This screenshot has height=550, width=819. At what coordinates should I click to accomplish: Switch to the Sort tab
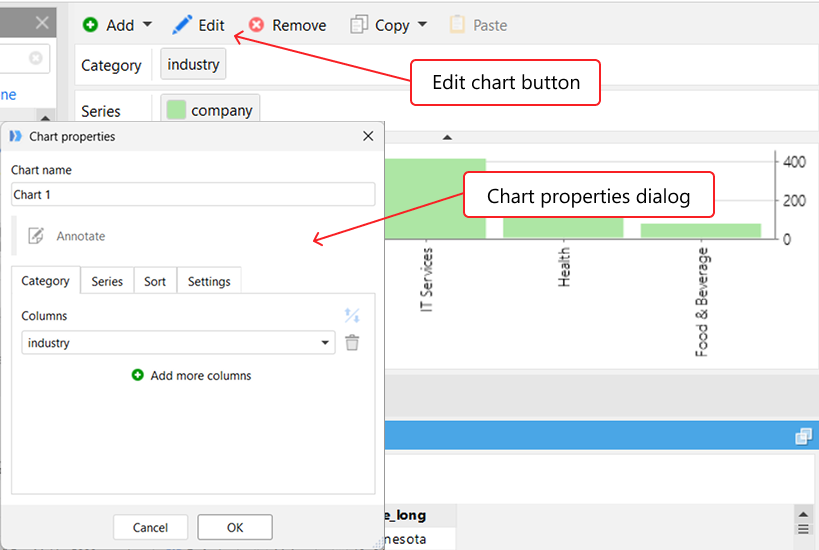155,282
